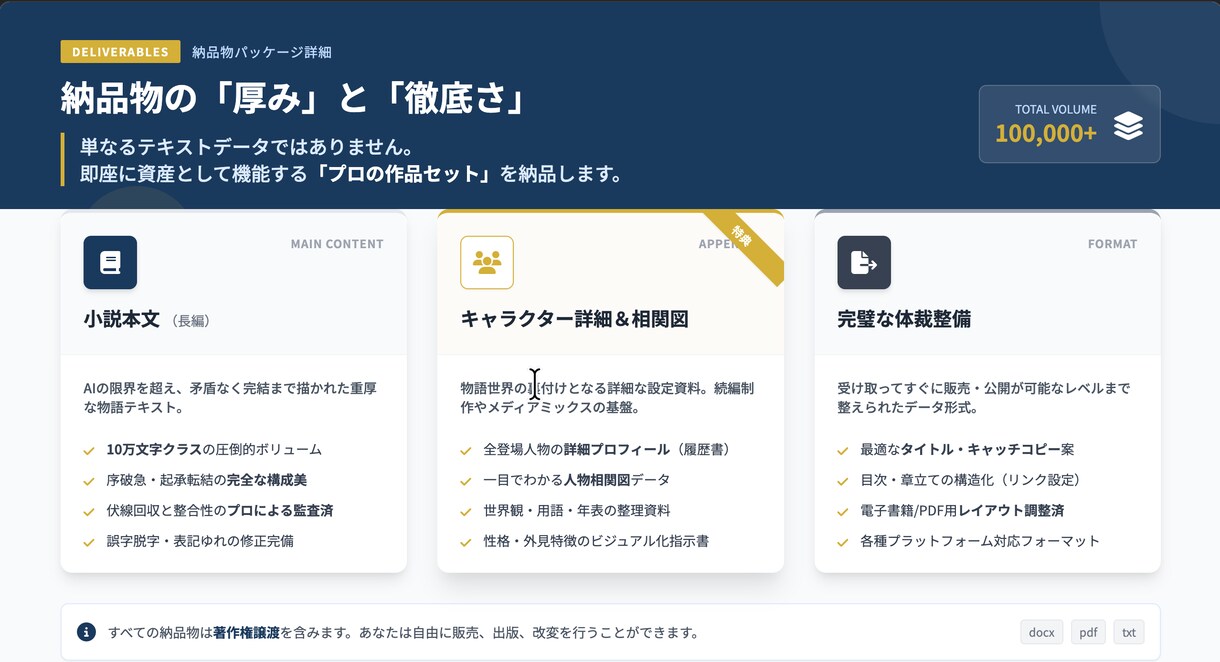
Task: Click the text 一目でわかる人物相関図データ
Action: (577, 480)
